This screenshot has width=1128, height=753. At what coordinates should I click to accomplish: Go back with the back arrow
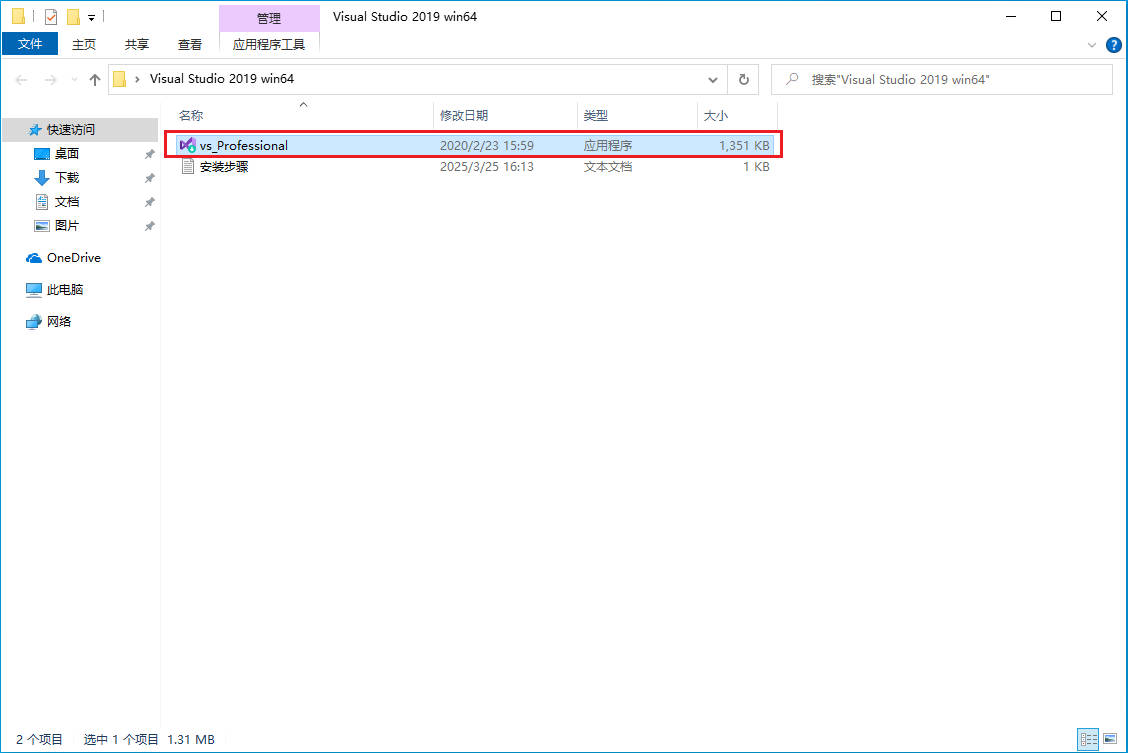(22, 80)
